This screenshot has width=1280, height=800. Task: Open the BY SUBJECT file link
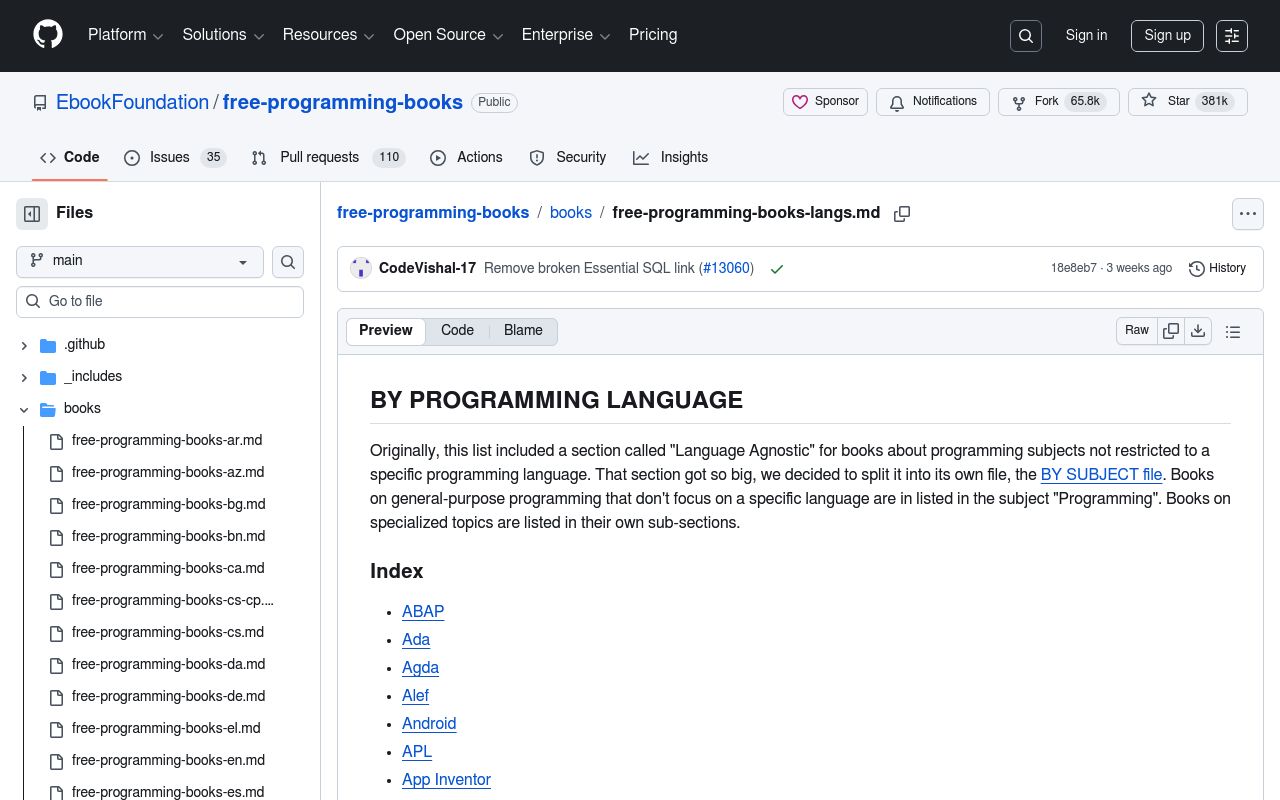[1101, 475]
